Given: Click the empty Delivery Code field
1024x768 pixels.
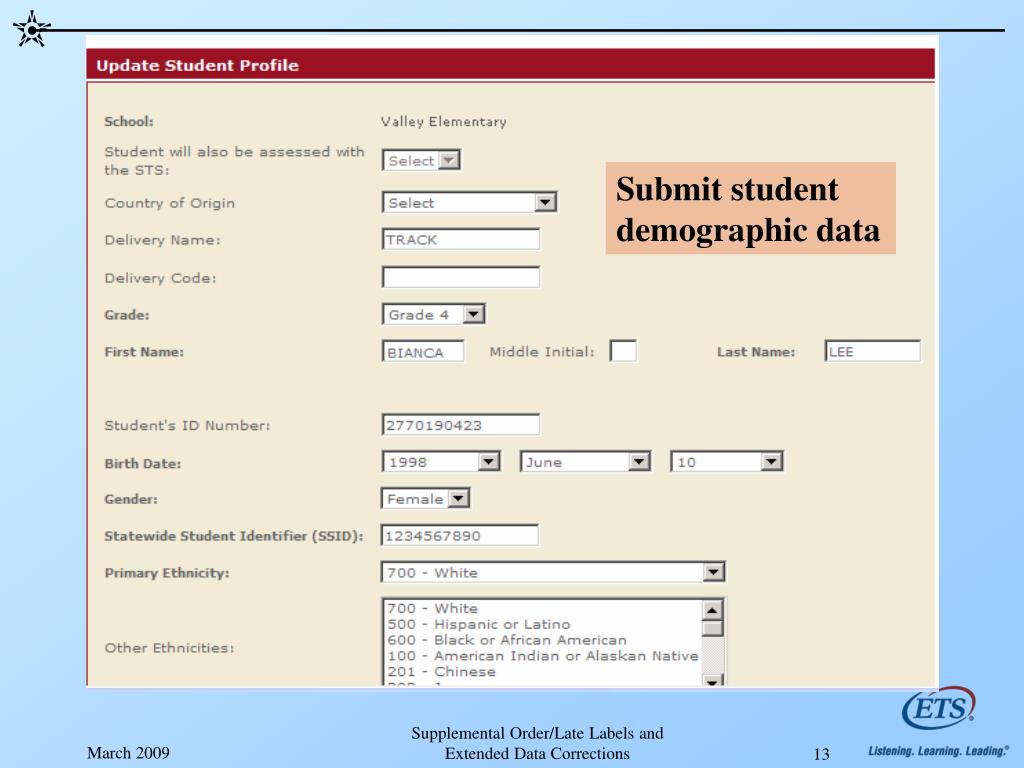Looking at the screenshot, I should [x=460, y=277].
